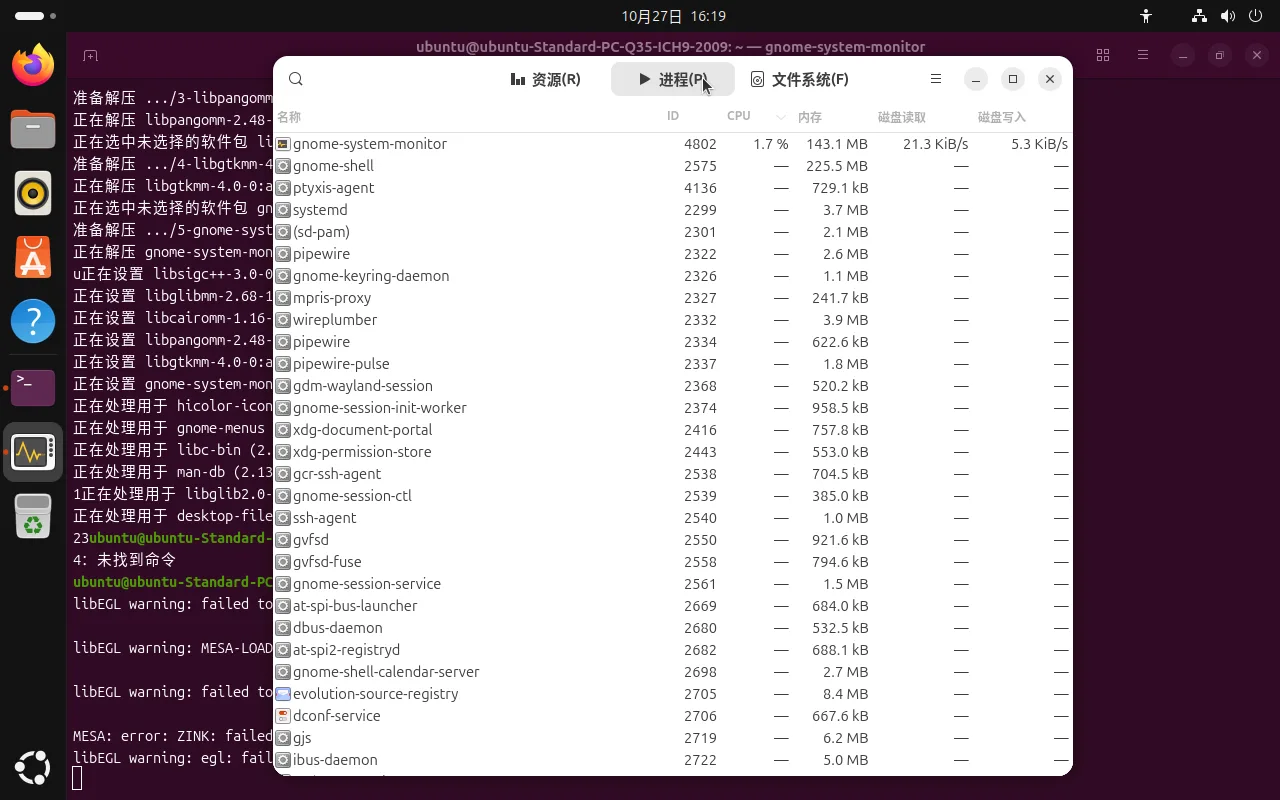Open the search icon in System Monitor
Viewport: 1280px width, 800px height.
tap(296, 79)
